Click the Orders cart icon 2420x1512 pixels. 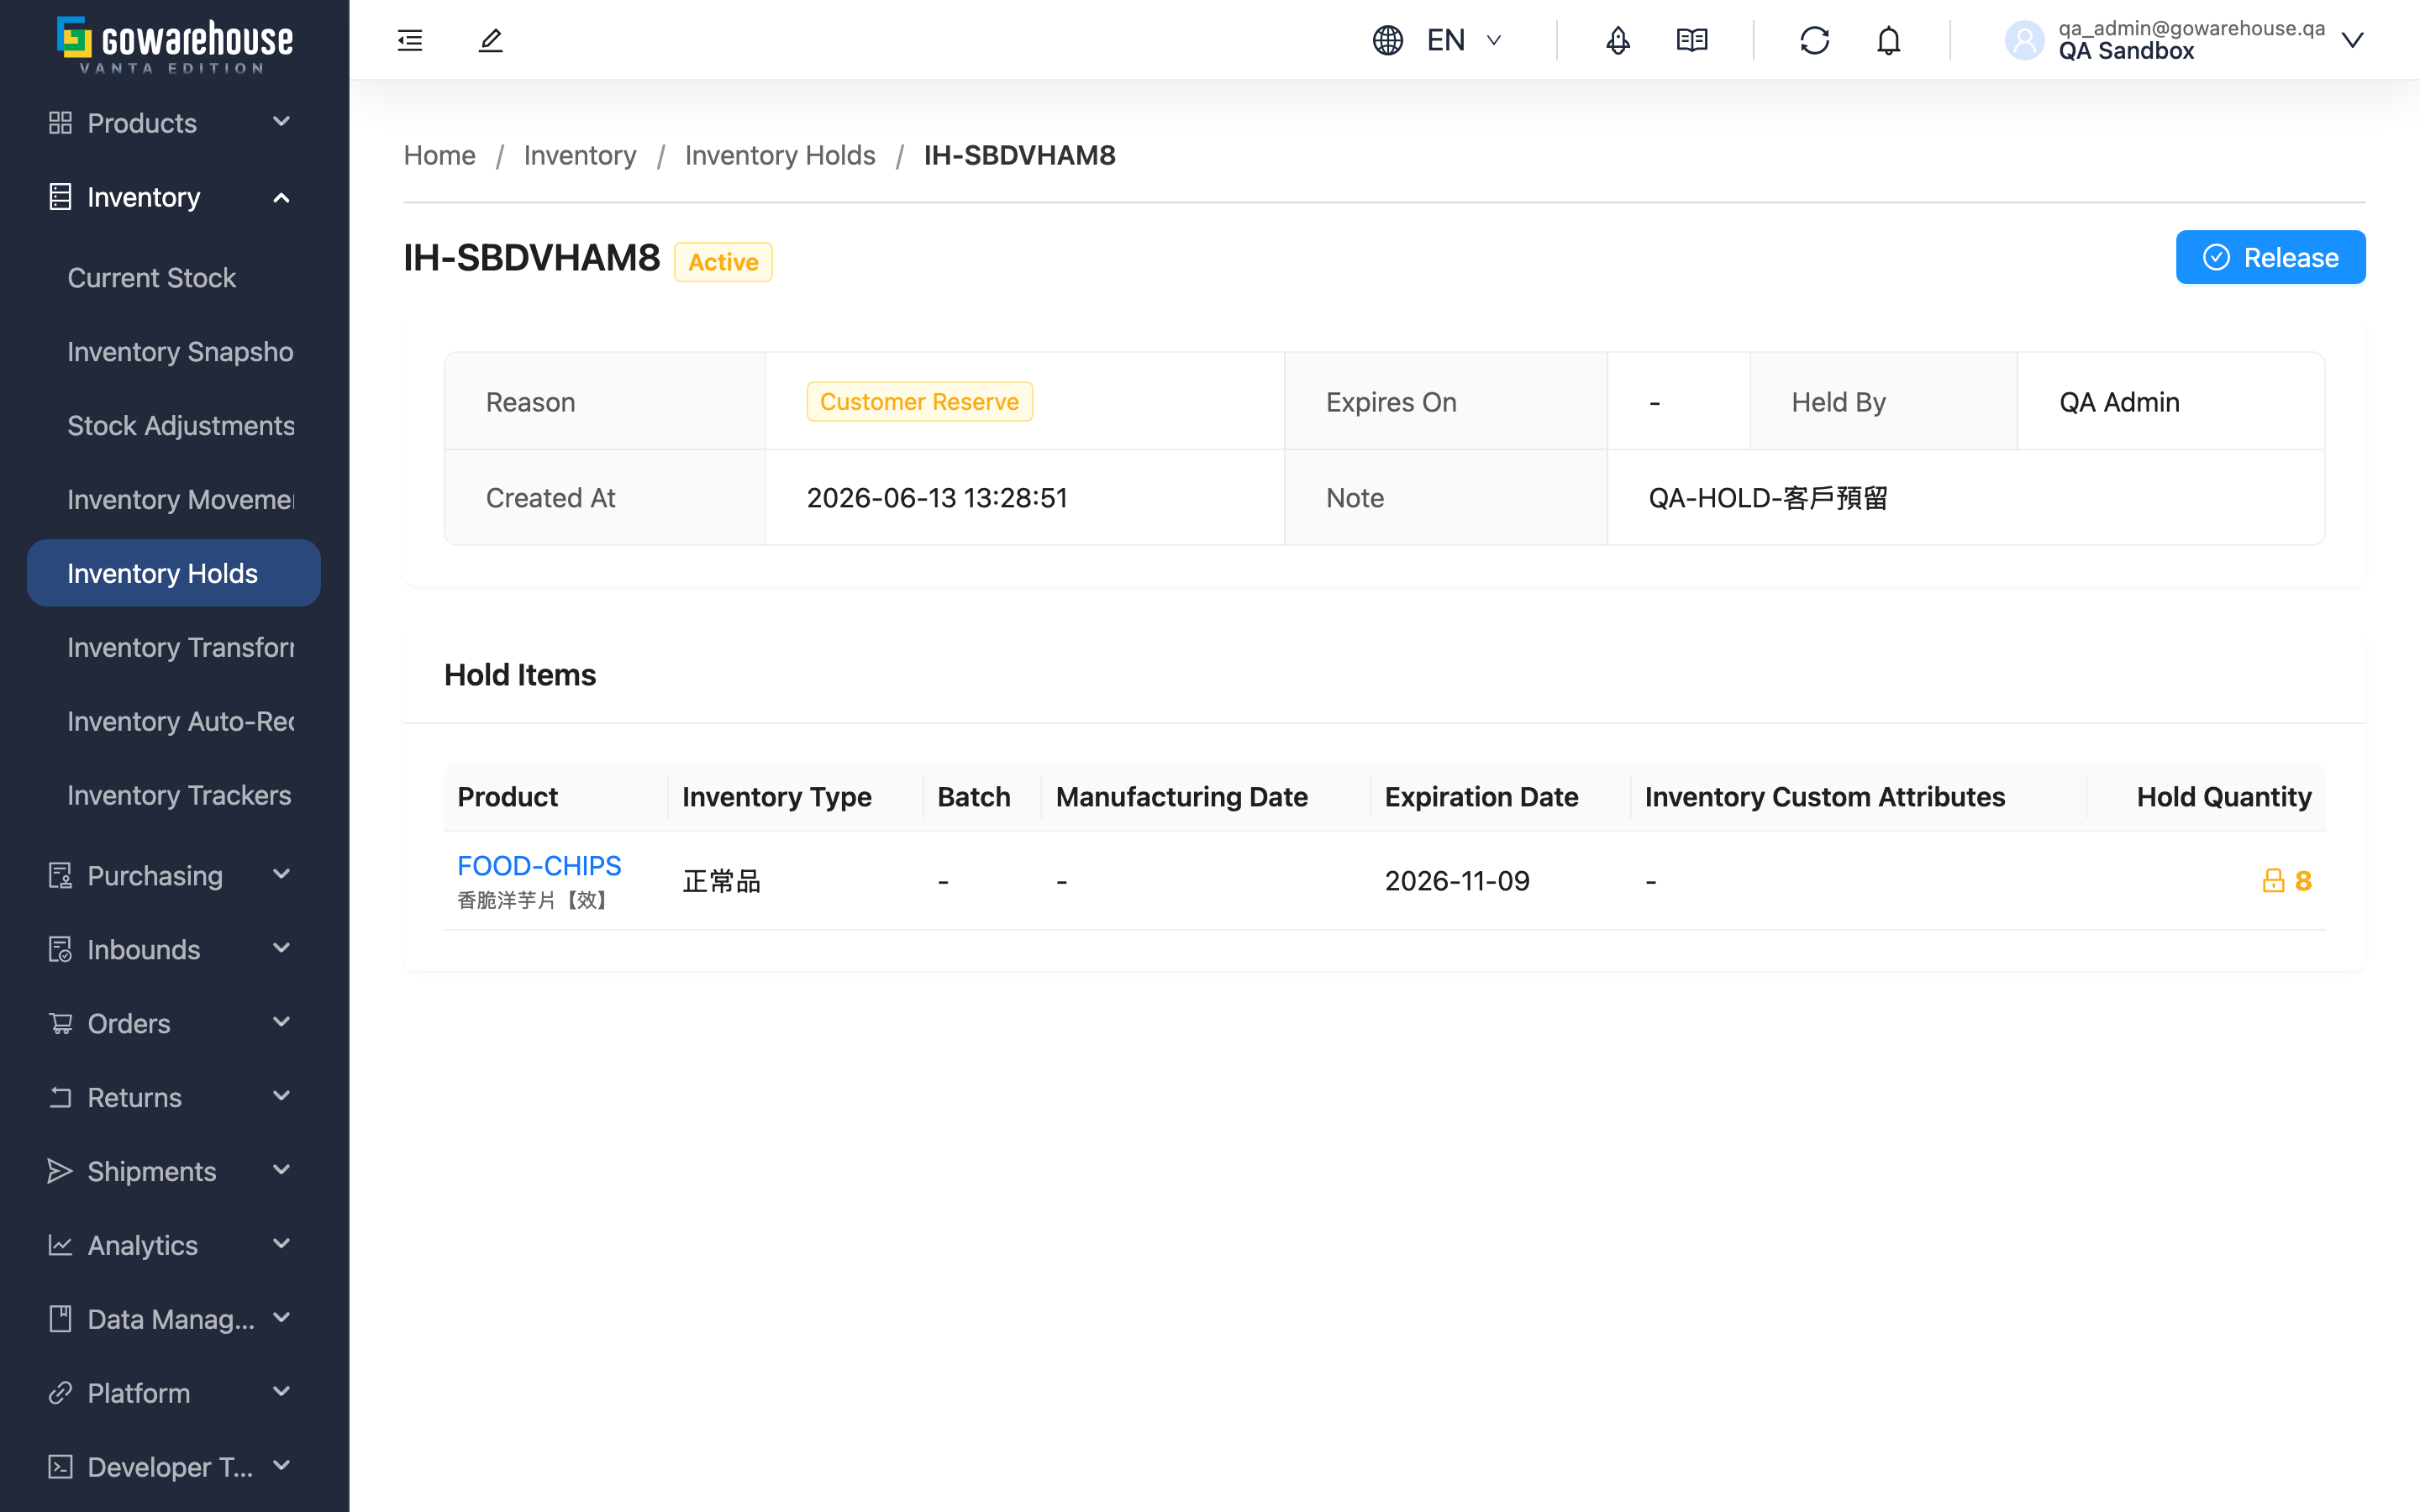60,1023
